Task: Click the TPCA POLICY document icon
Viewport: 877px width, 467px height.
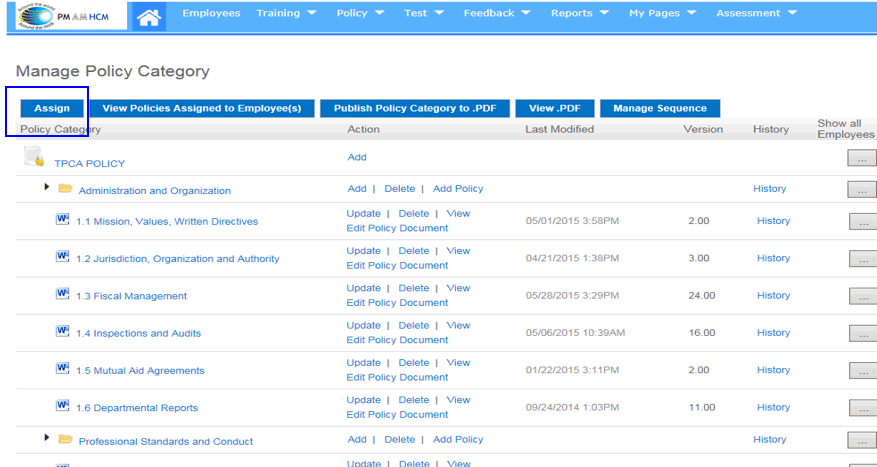Action: (33, 156)
